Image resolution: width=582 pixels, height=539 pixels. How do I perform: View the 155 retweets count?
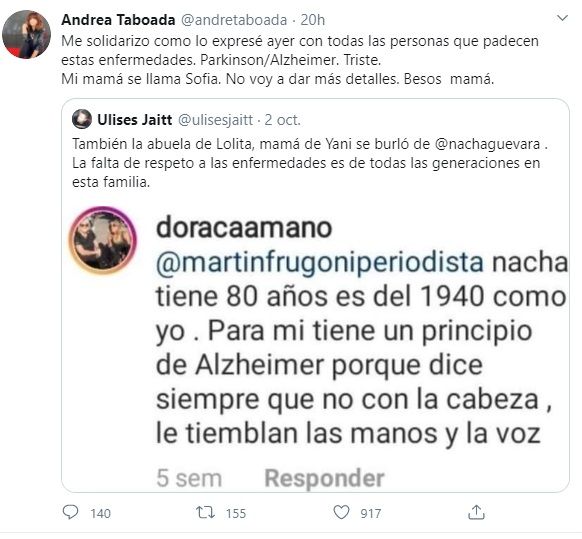[x=236, y=513]
